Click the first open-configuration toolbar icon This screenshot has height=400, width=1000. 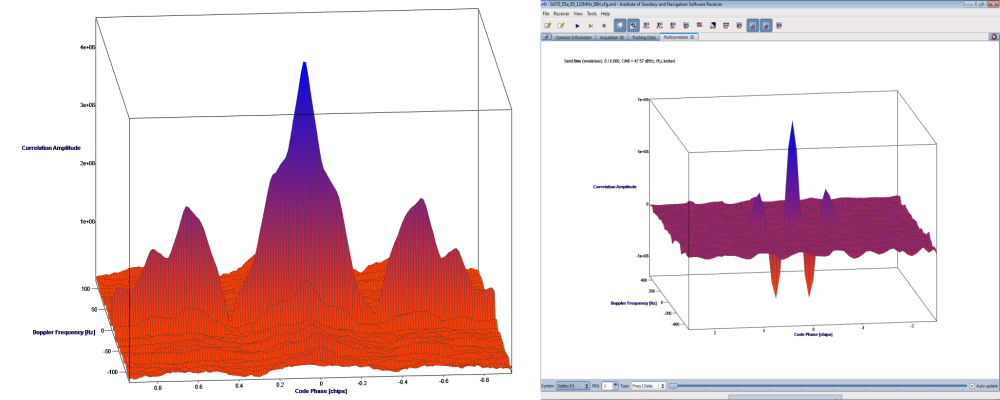point(548,26)
